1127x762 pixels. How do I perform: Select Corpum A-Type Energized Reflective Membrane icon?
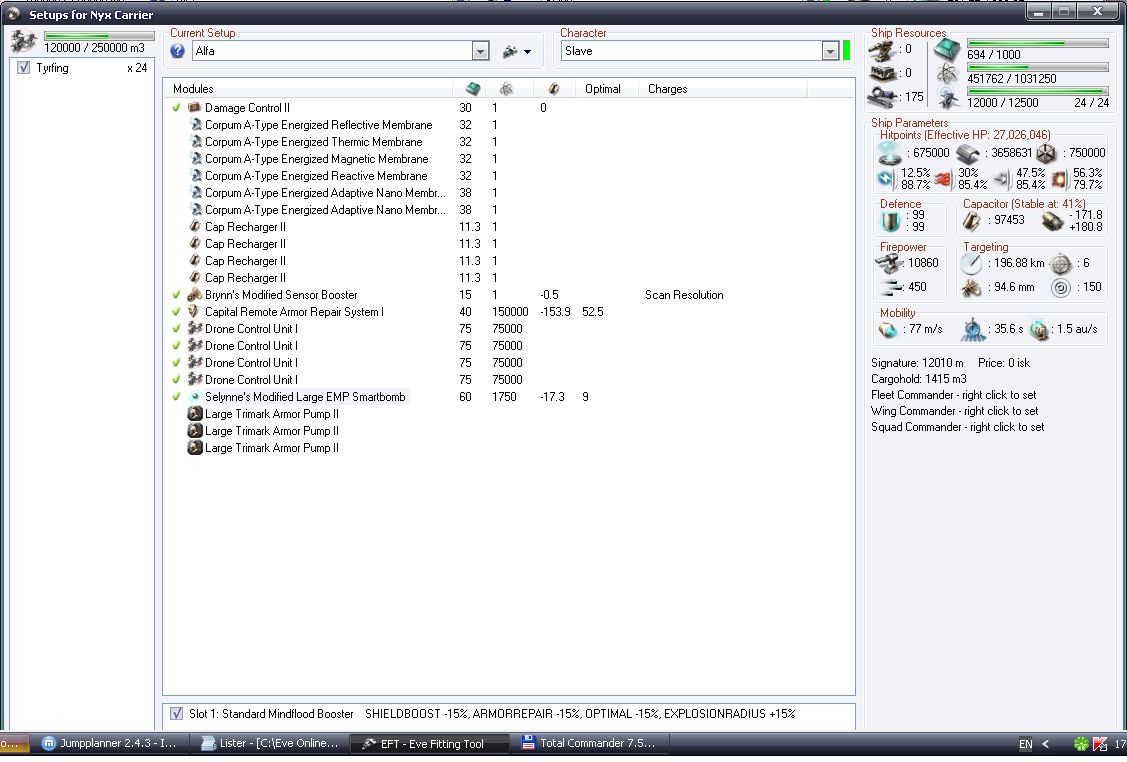196,124
